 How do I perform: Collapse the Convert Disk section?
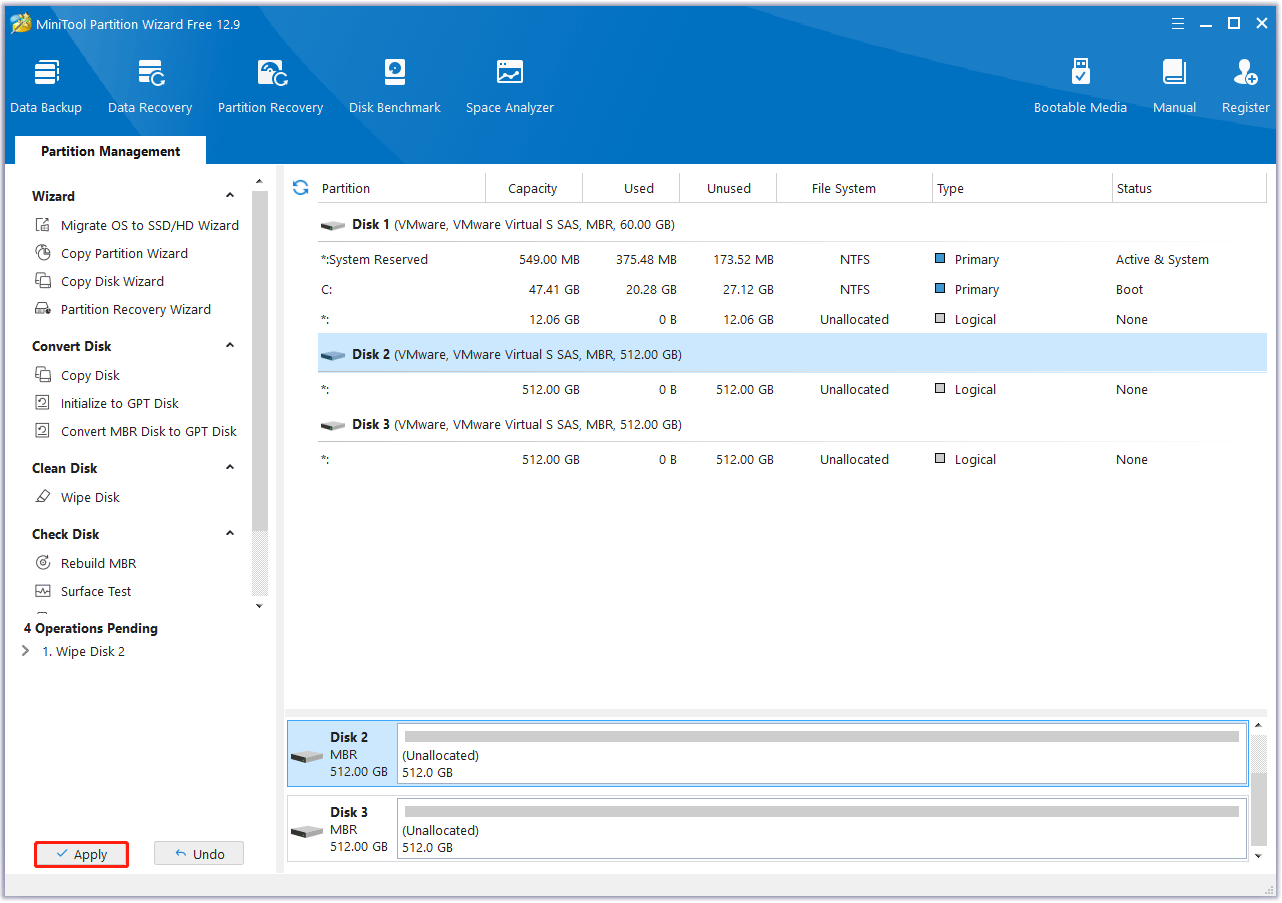pyautogui.click(x=230, y=346)
